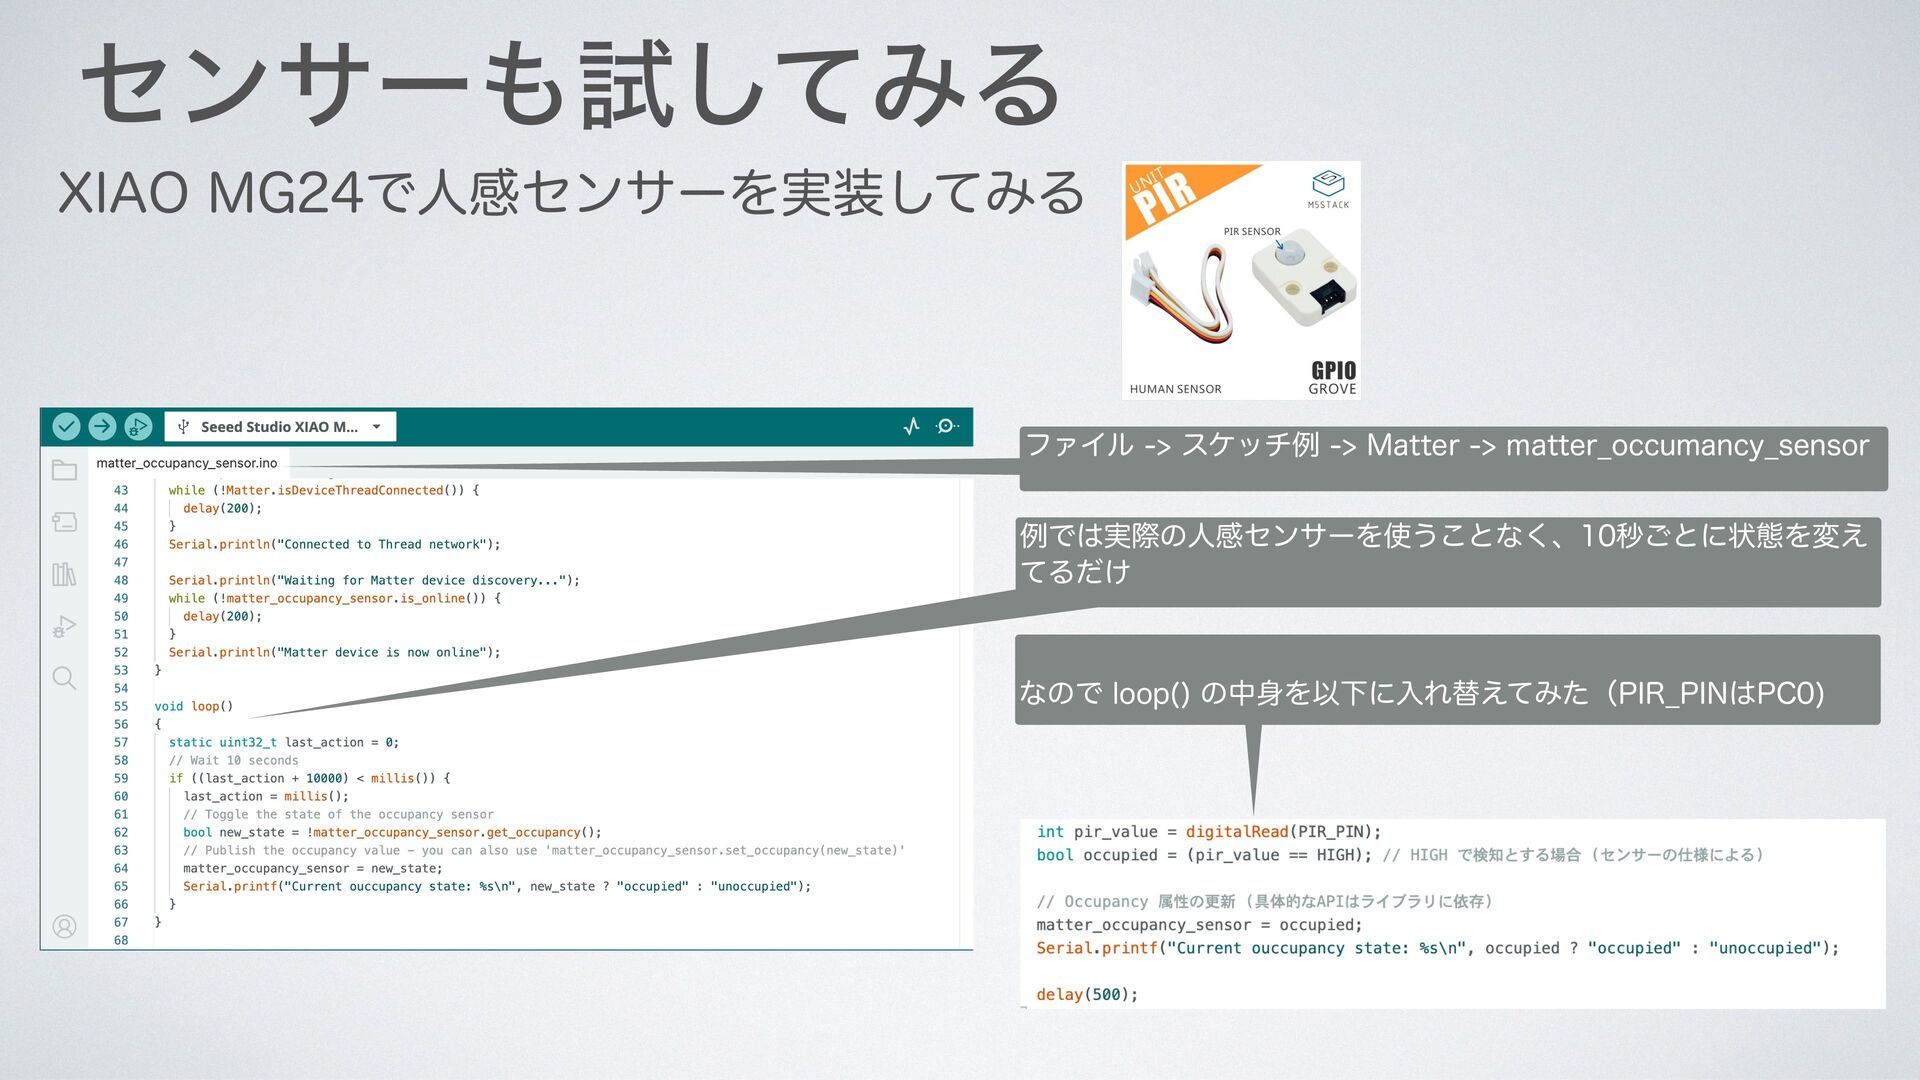This screenshot has width=1920, height=1080.
Task: Click line number 55 in gutter
Action: [x=121, y=706]
